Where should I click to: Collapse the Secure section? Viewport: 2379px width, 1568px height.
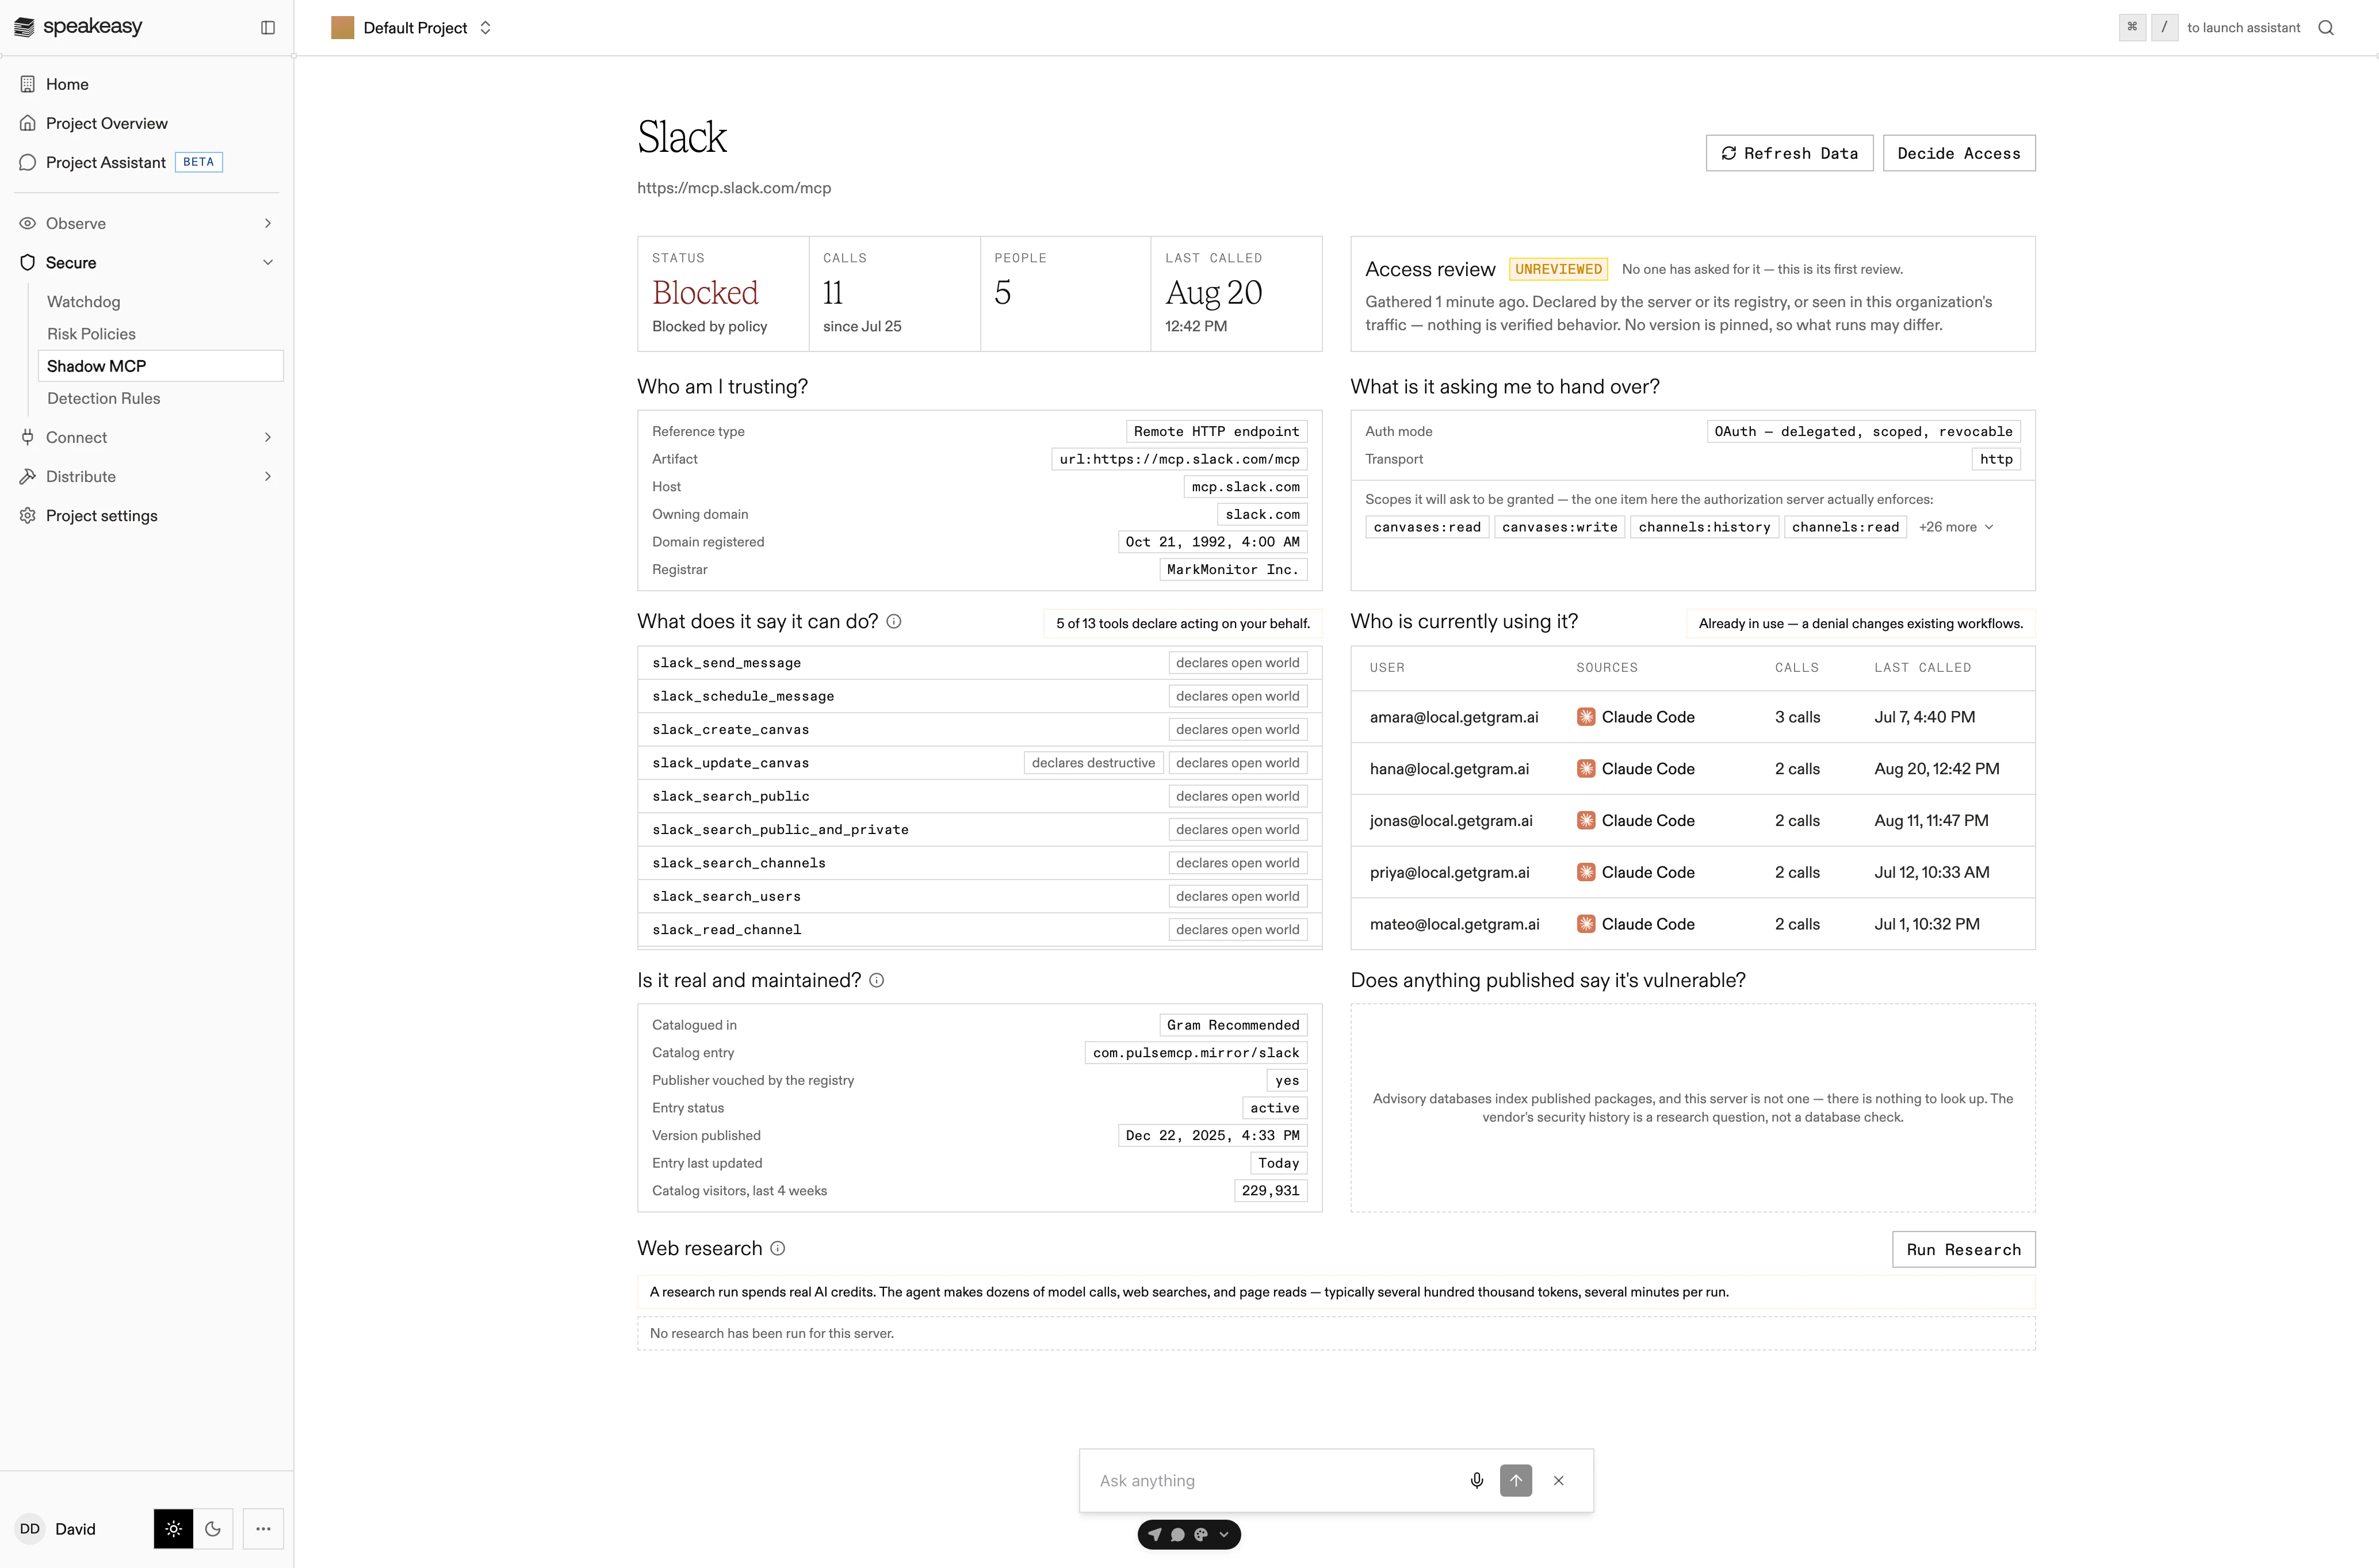(x=147, y=262)
